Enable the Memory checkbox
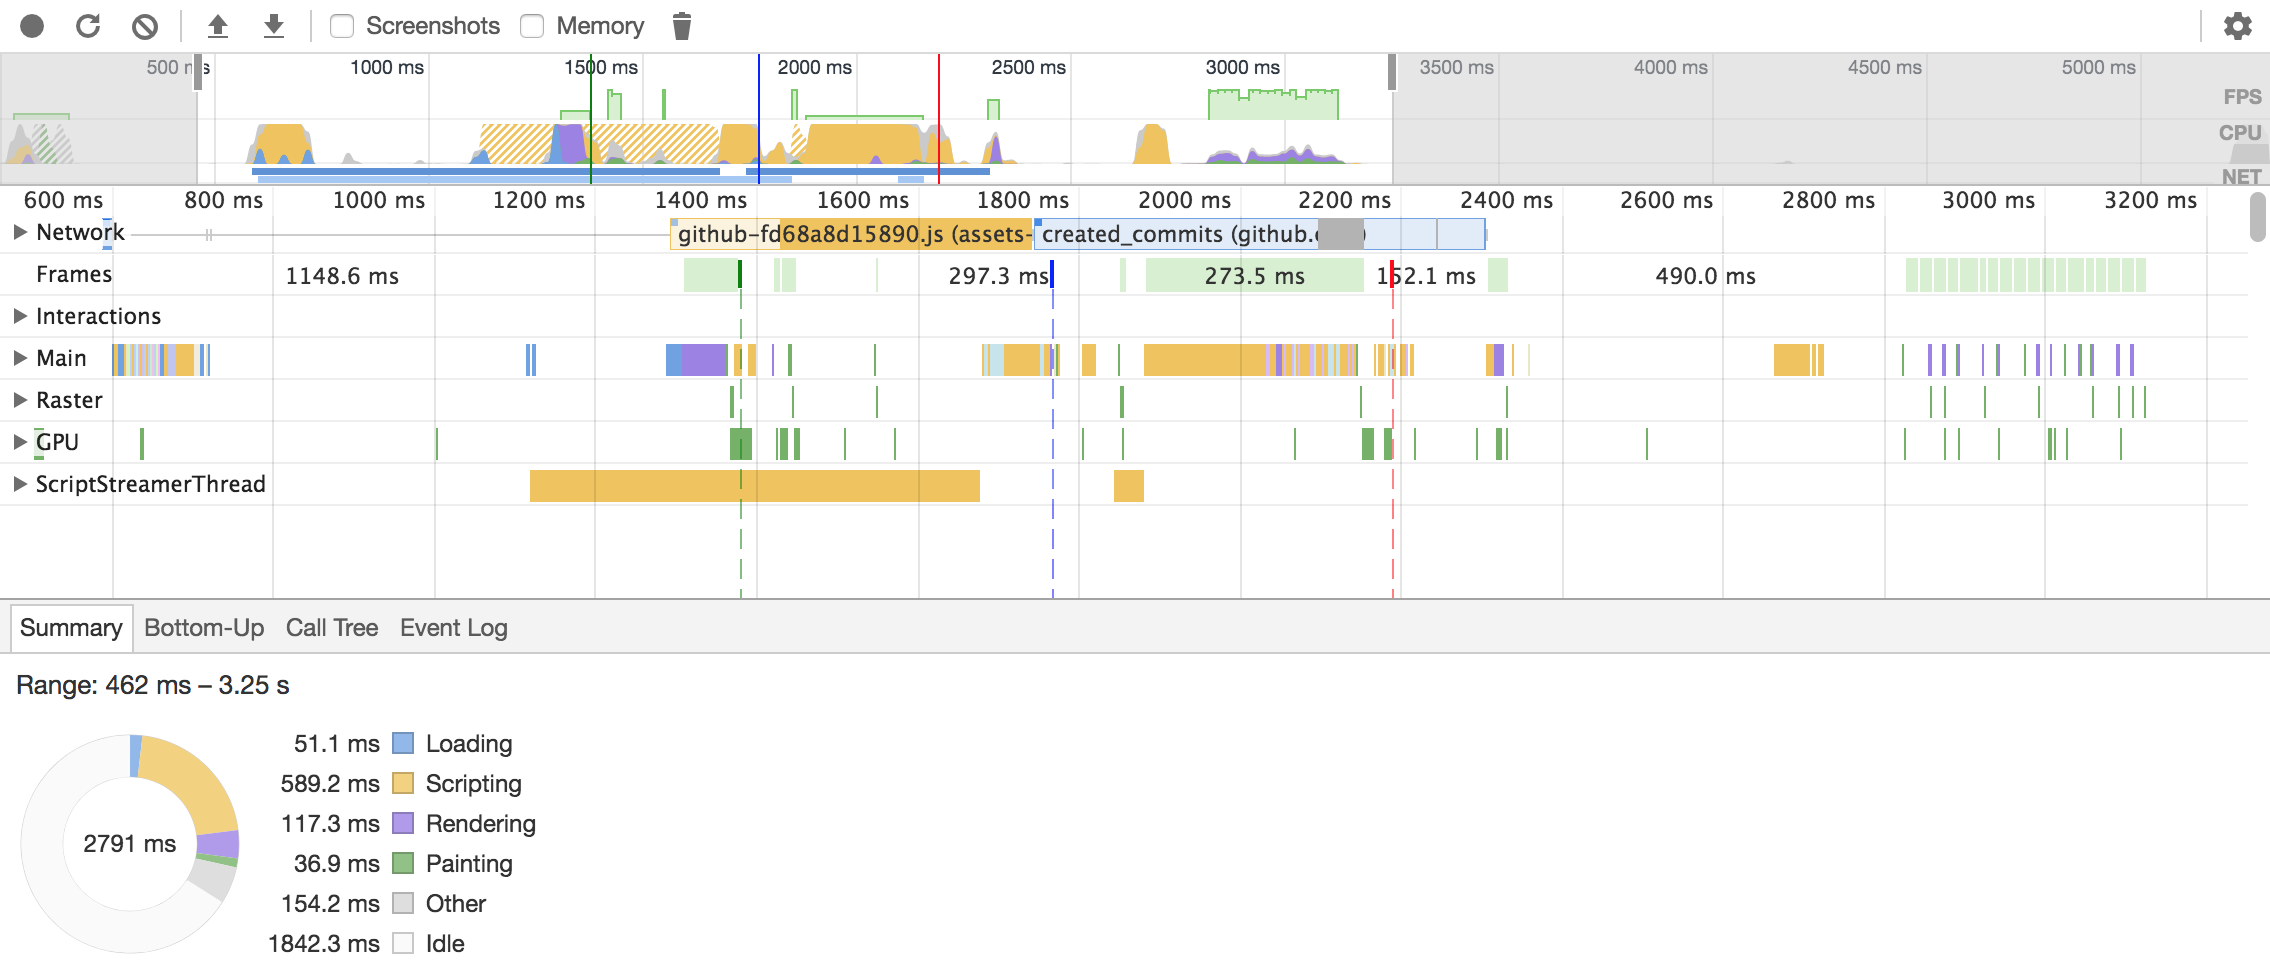 [x=532, y=26]
